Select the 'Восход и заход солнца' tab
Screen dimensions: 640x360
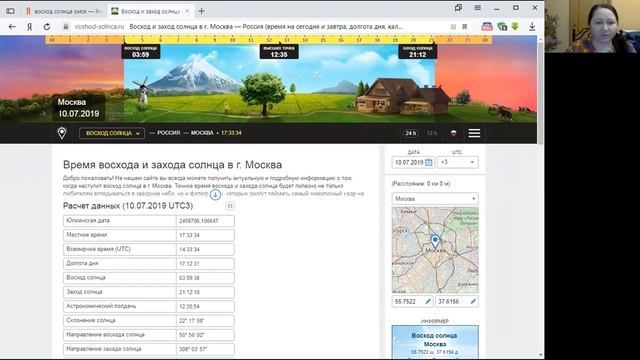150,11
